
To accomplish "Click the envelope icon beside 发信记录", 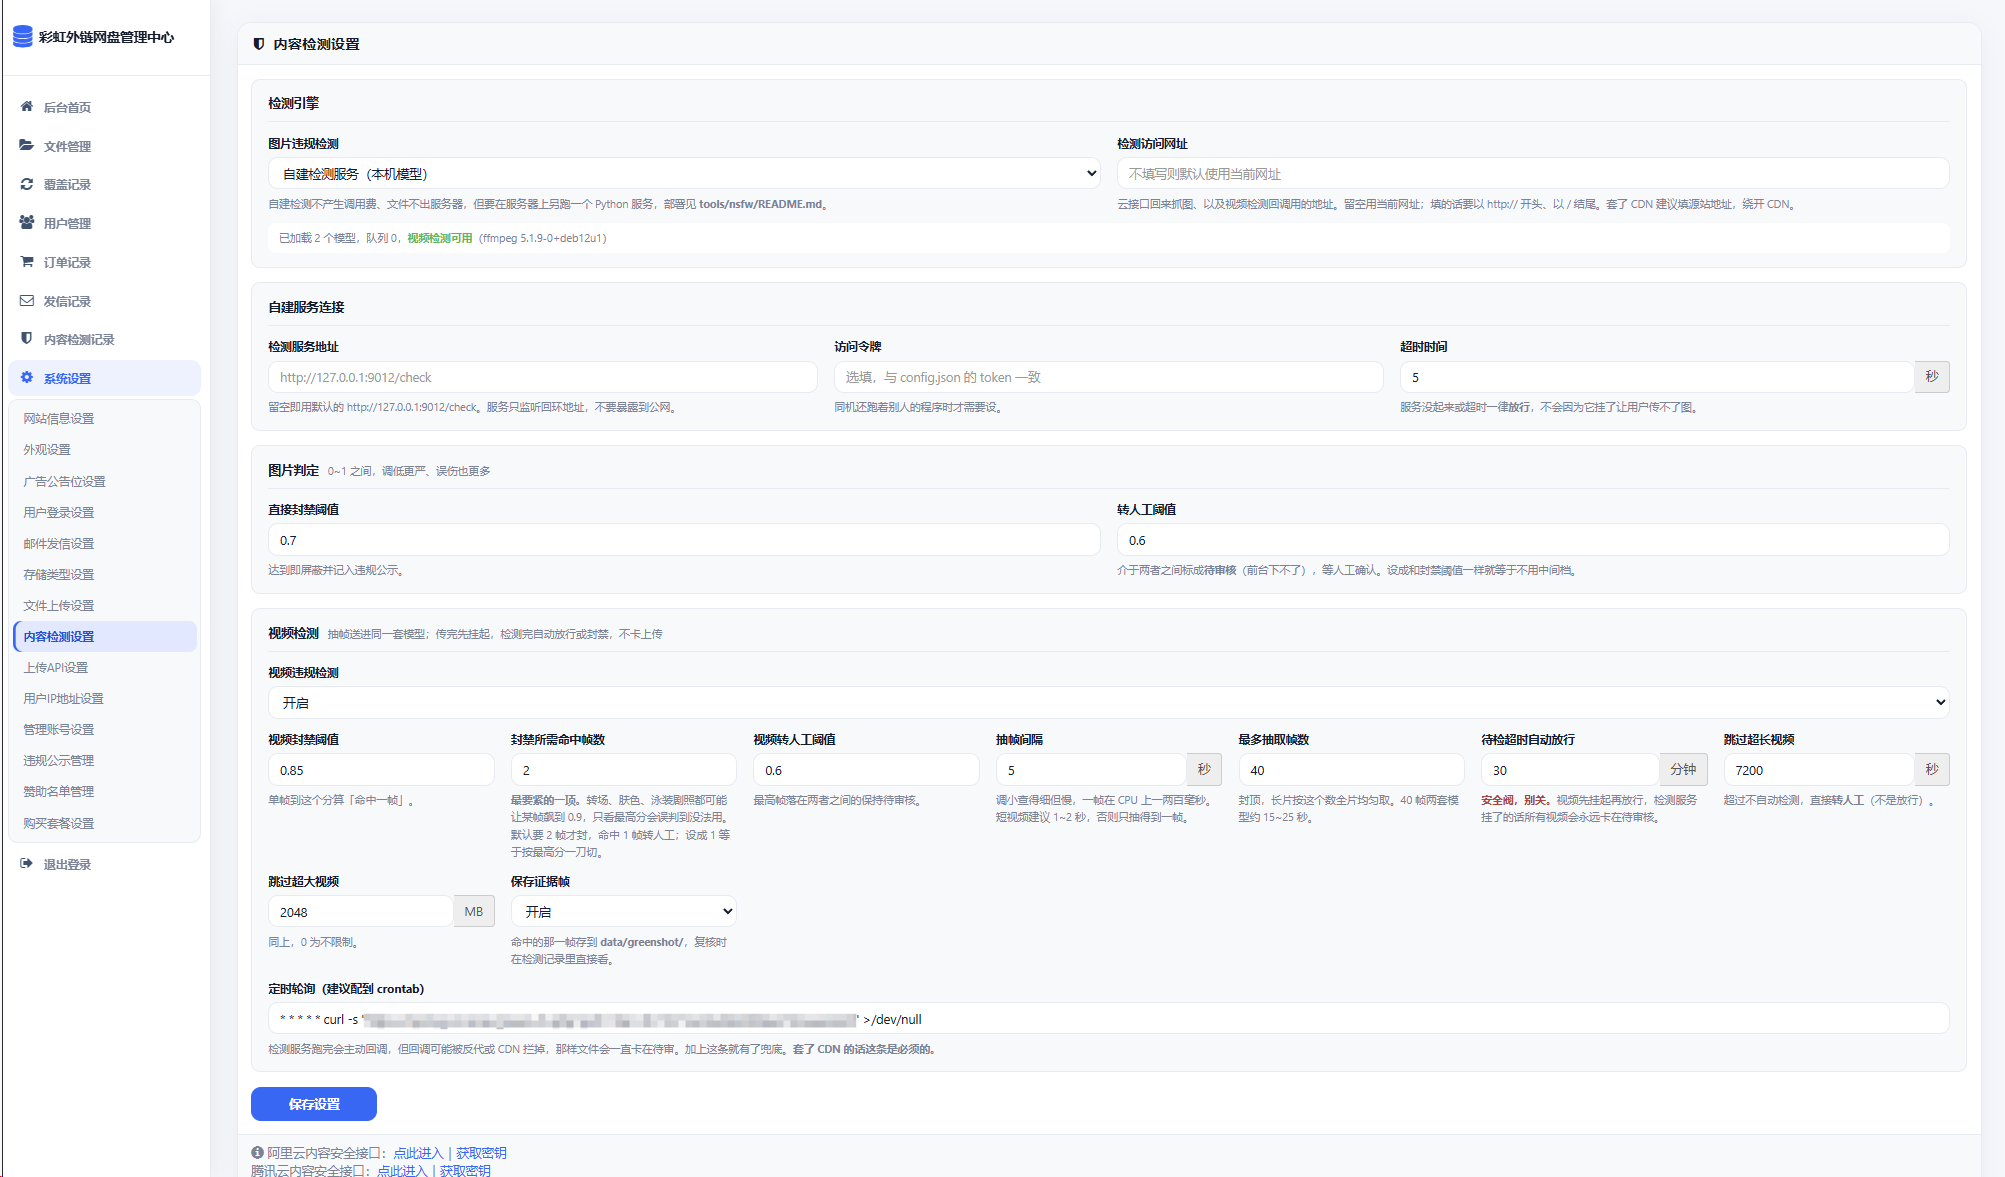I will (27, 300).
